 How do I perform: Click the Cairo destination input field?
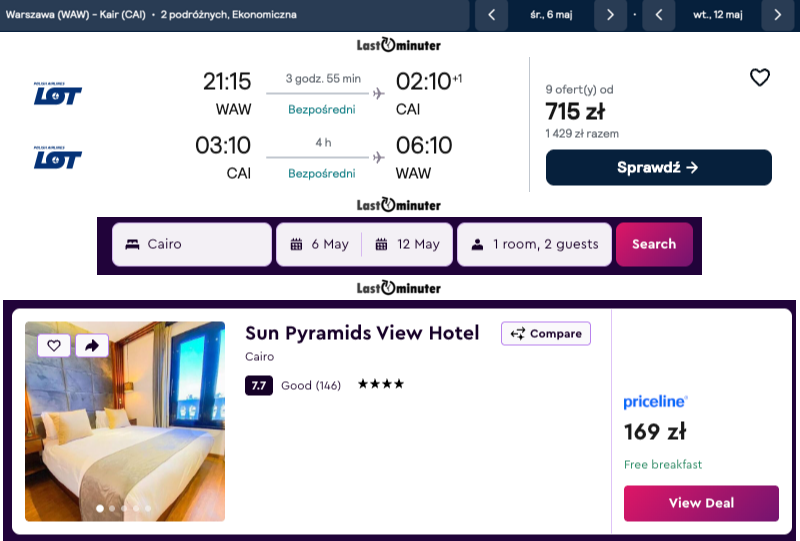(x=191, y=244)
